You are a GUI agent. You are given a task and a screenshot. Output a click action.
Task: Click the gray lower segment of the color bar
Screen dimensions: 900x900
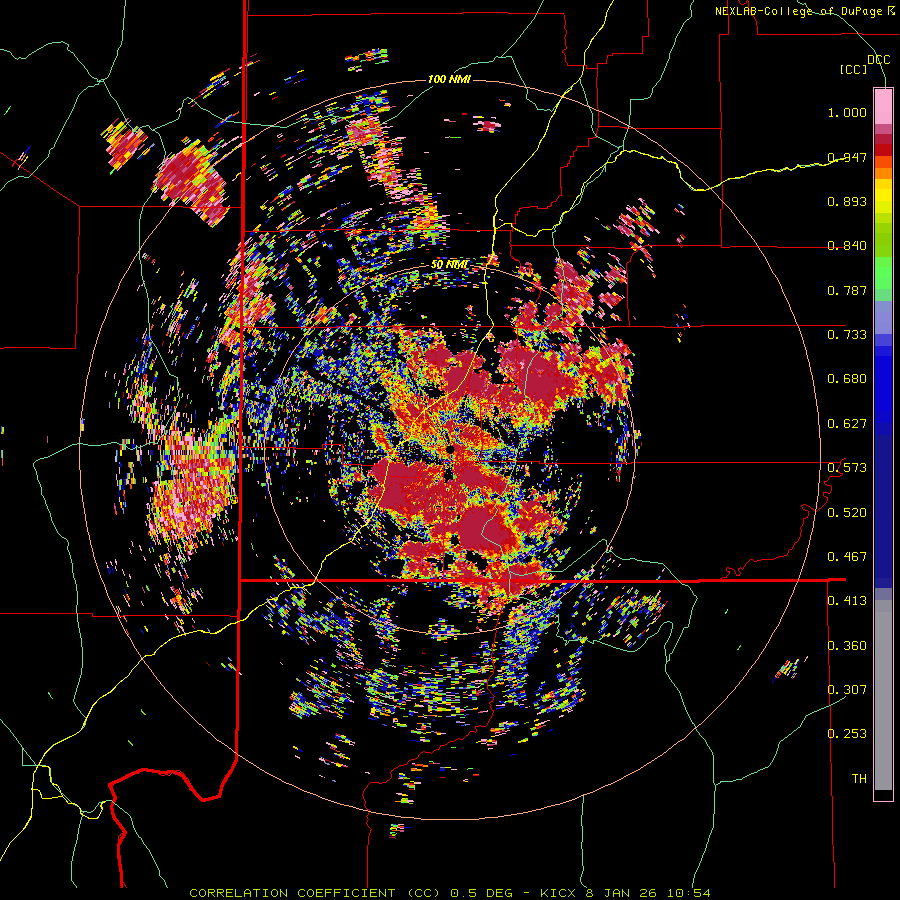pyautogui.click(x=883, y=695)
